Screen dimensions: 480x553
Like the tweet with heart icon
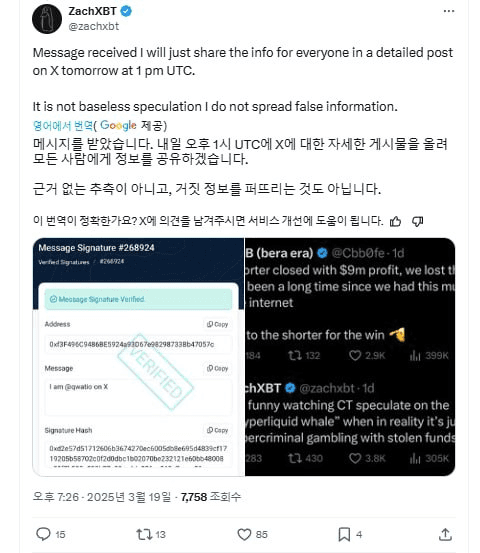(x=244, y=534)
